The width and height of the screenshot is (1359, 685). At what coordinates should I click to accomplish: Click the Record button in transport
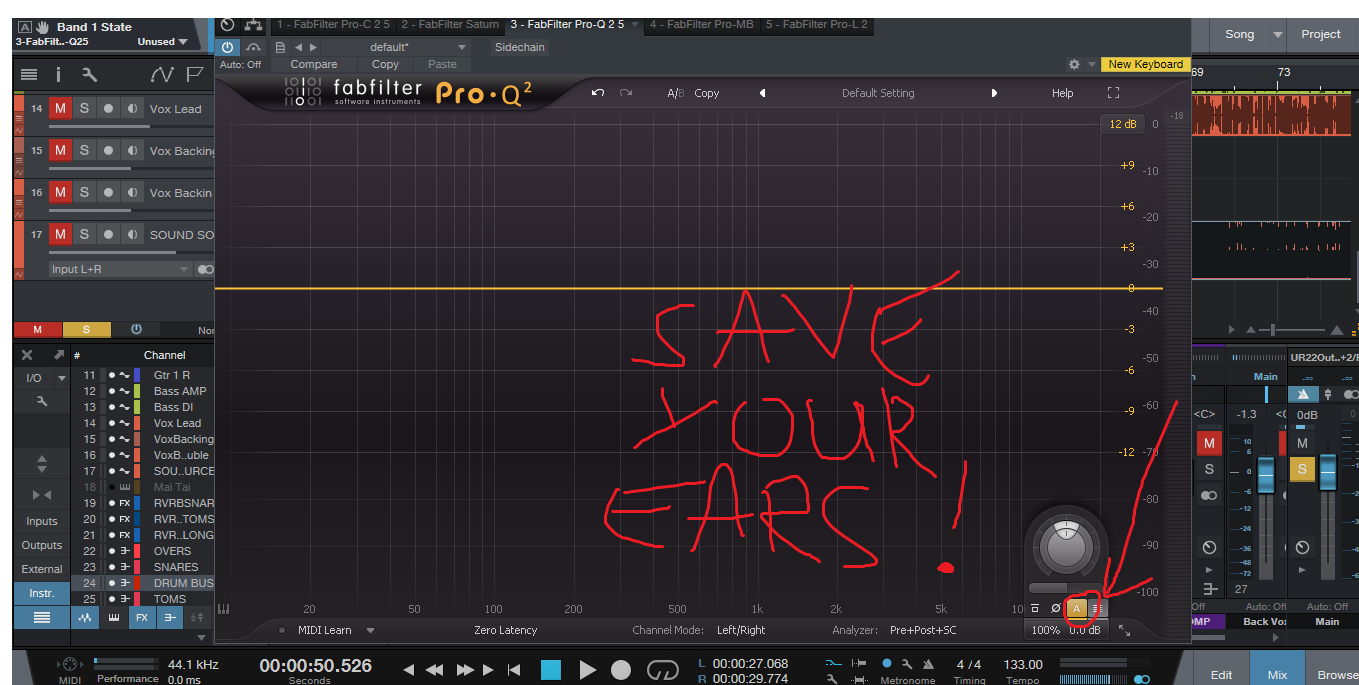click(x=622, y=669)
